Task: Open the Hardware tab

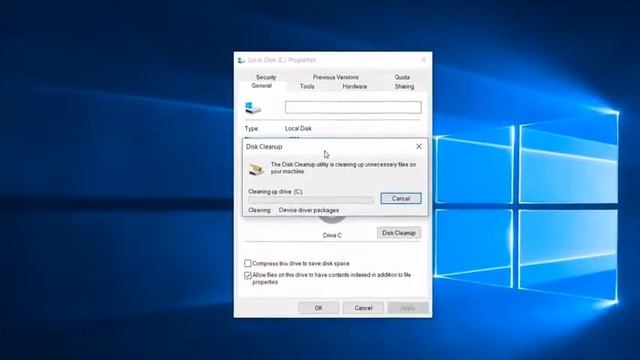Action: [x=354, y=87]
